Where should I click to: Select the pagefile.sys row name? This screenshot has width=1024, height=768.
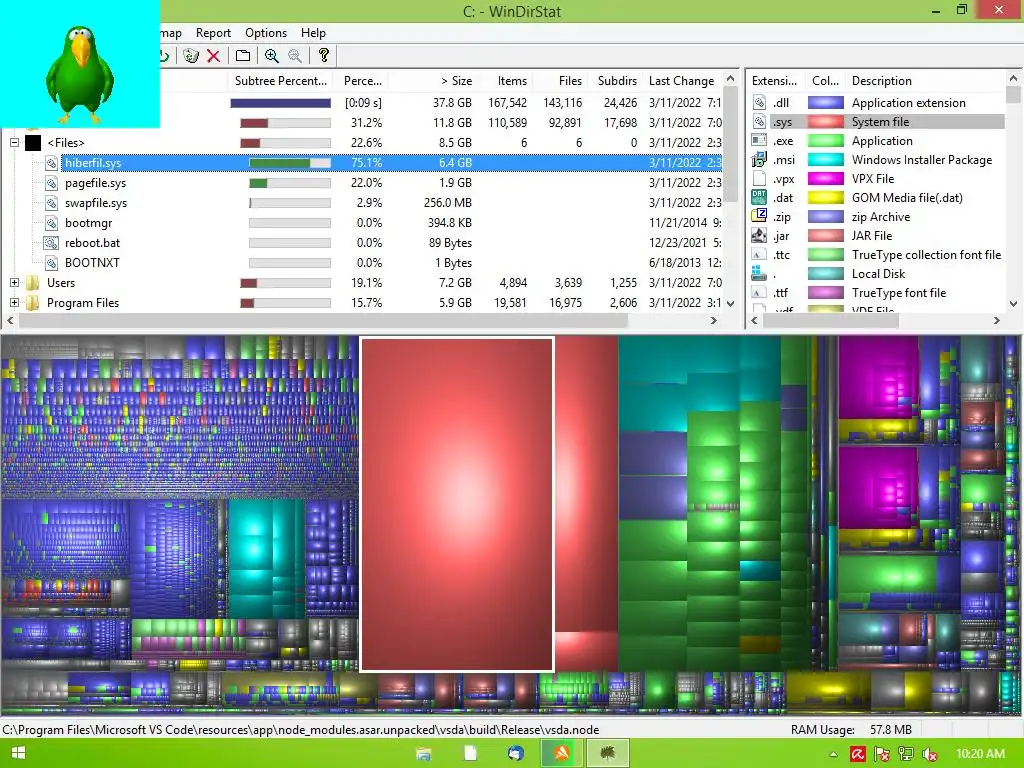[95, 183]
